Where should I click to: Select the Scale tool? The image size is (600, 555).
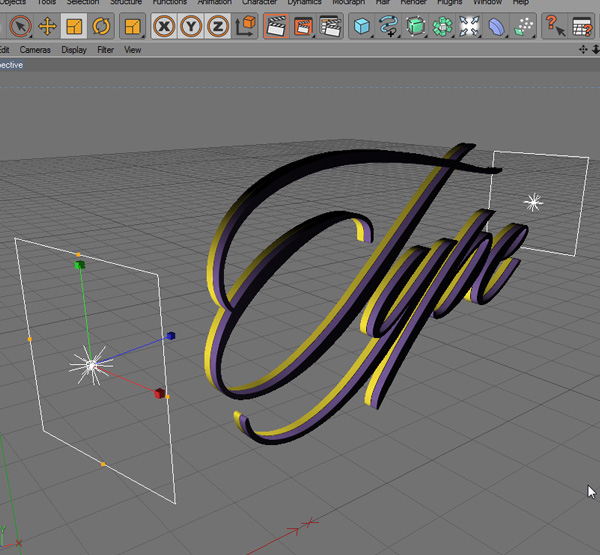[74, 27]
